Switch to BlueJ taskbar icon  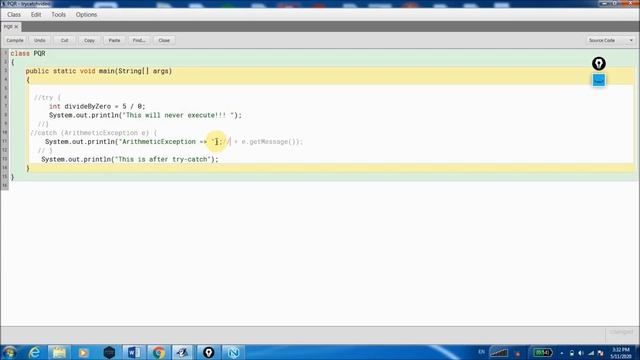[x=183, y=352]
